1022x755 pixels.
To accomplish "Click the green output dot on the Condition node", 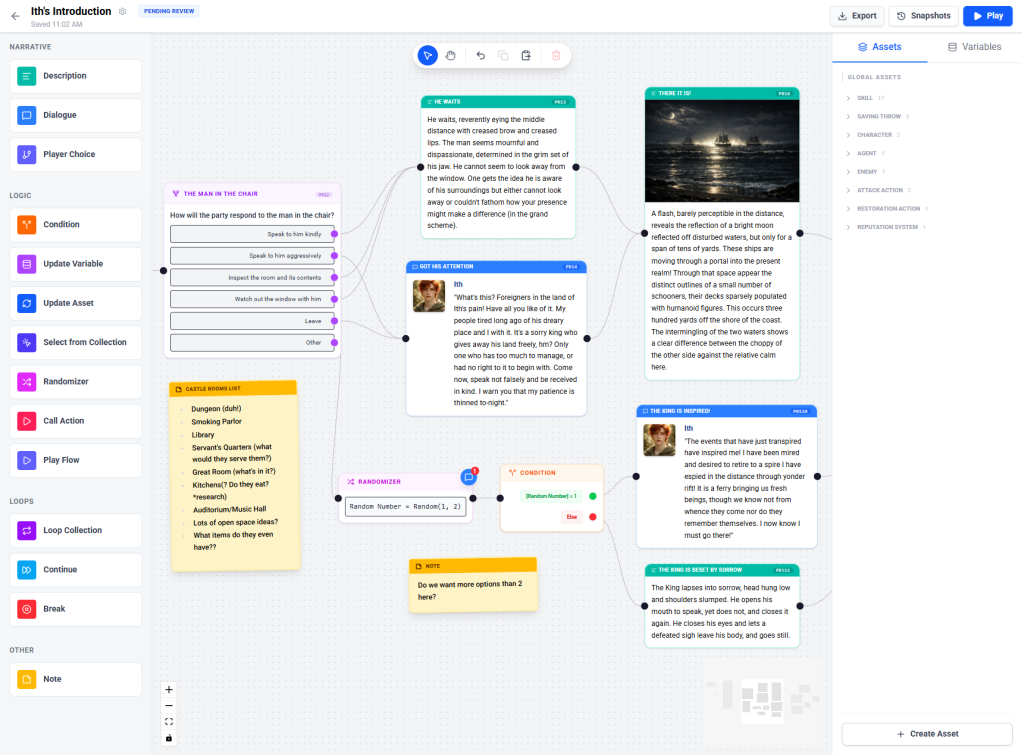I will [593, 496].
